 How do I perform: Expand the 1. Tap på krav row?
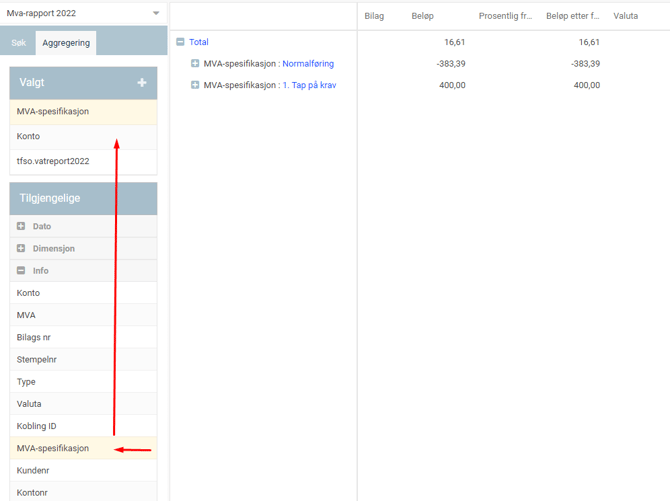point(195,85)
